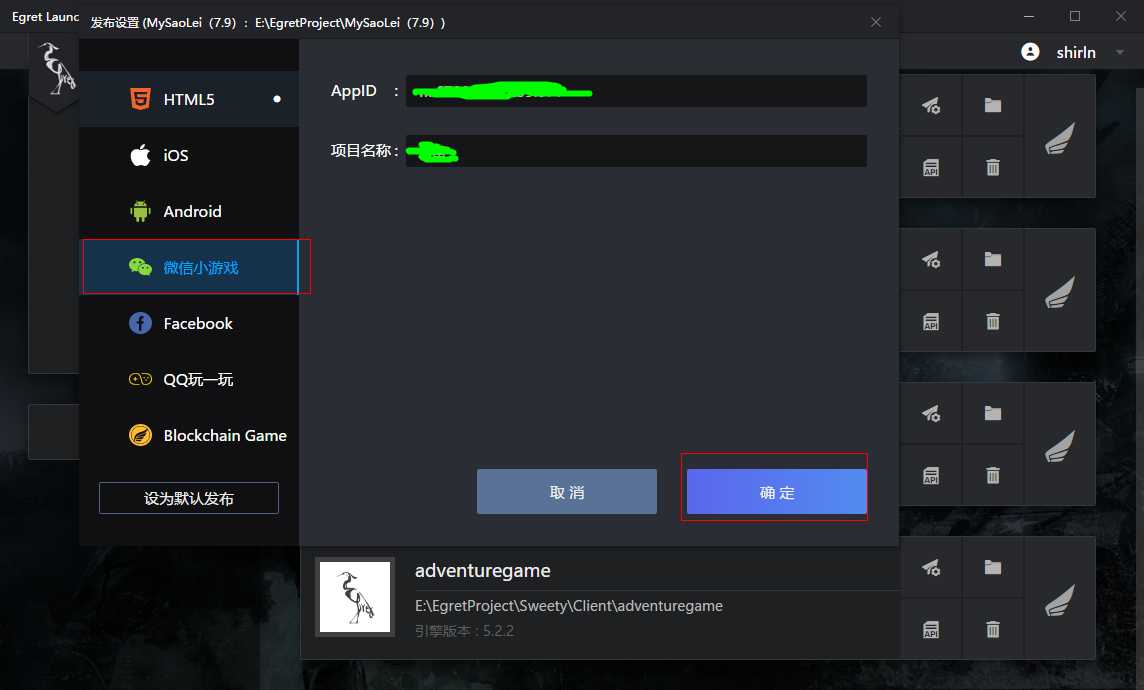Expand the shirln account dropdown arrow
Viewport: 1144px width, 690px height.
pos(1120,53)
